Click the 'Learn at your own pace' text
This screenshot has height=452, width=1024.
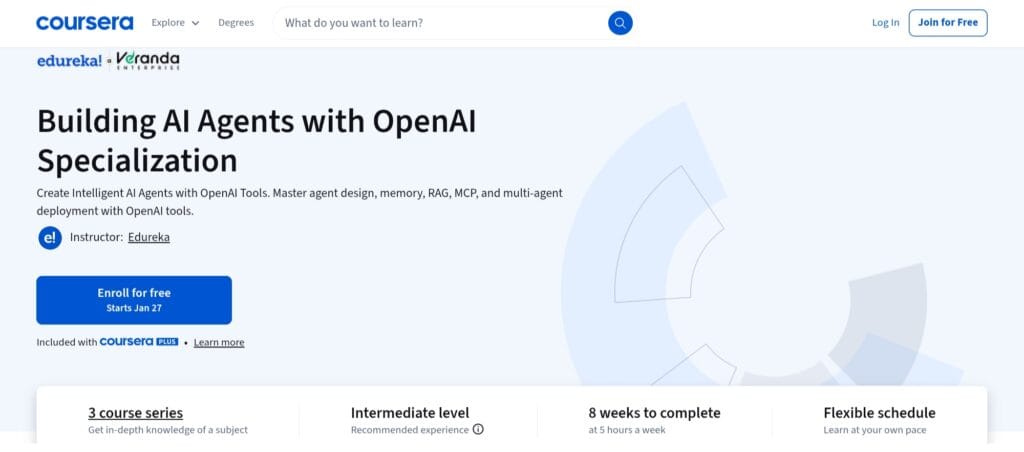874,430
